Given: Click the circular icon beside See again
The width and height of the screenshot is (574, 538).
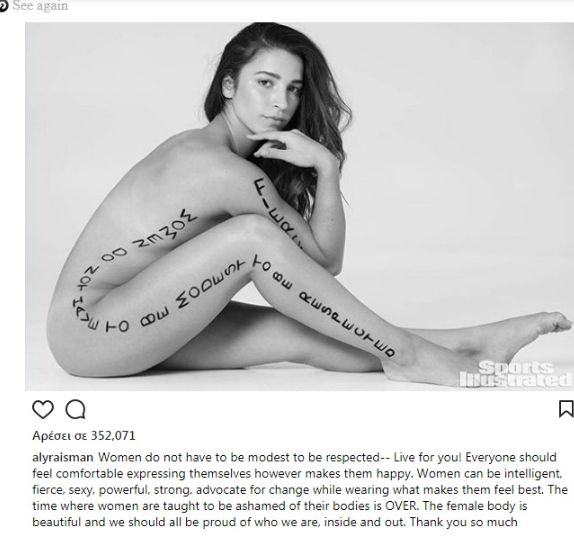Looking at the screenshot, I should 3,6.
